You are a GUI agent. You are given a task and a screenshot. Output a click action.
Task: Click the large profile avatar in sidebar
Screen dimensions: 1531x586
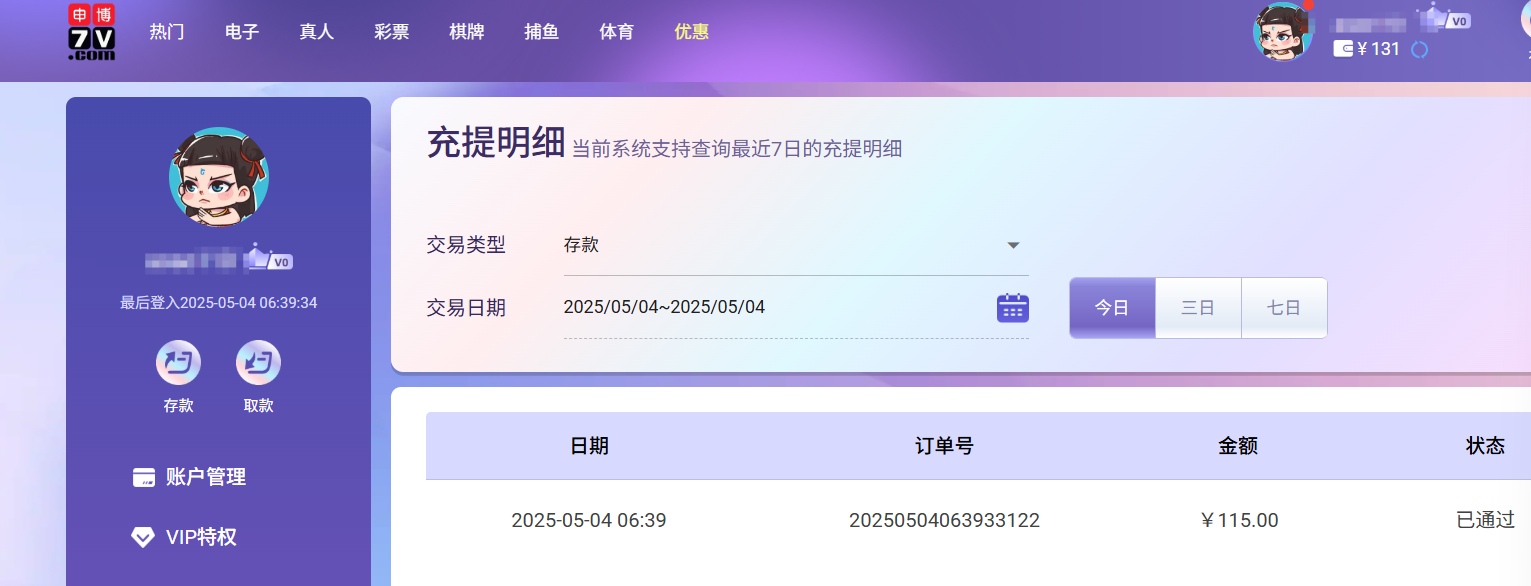(218, 177)
